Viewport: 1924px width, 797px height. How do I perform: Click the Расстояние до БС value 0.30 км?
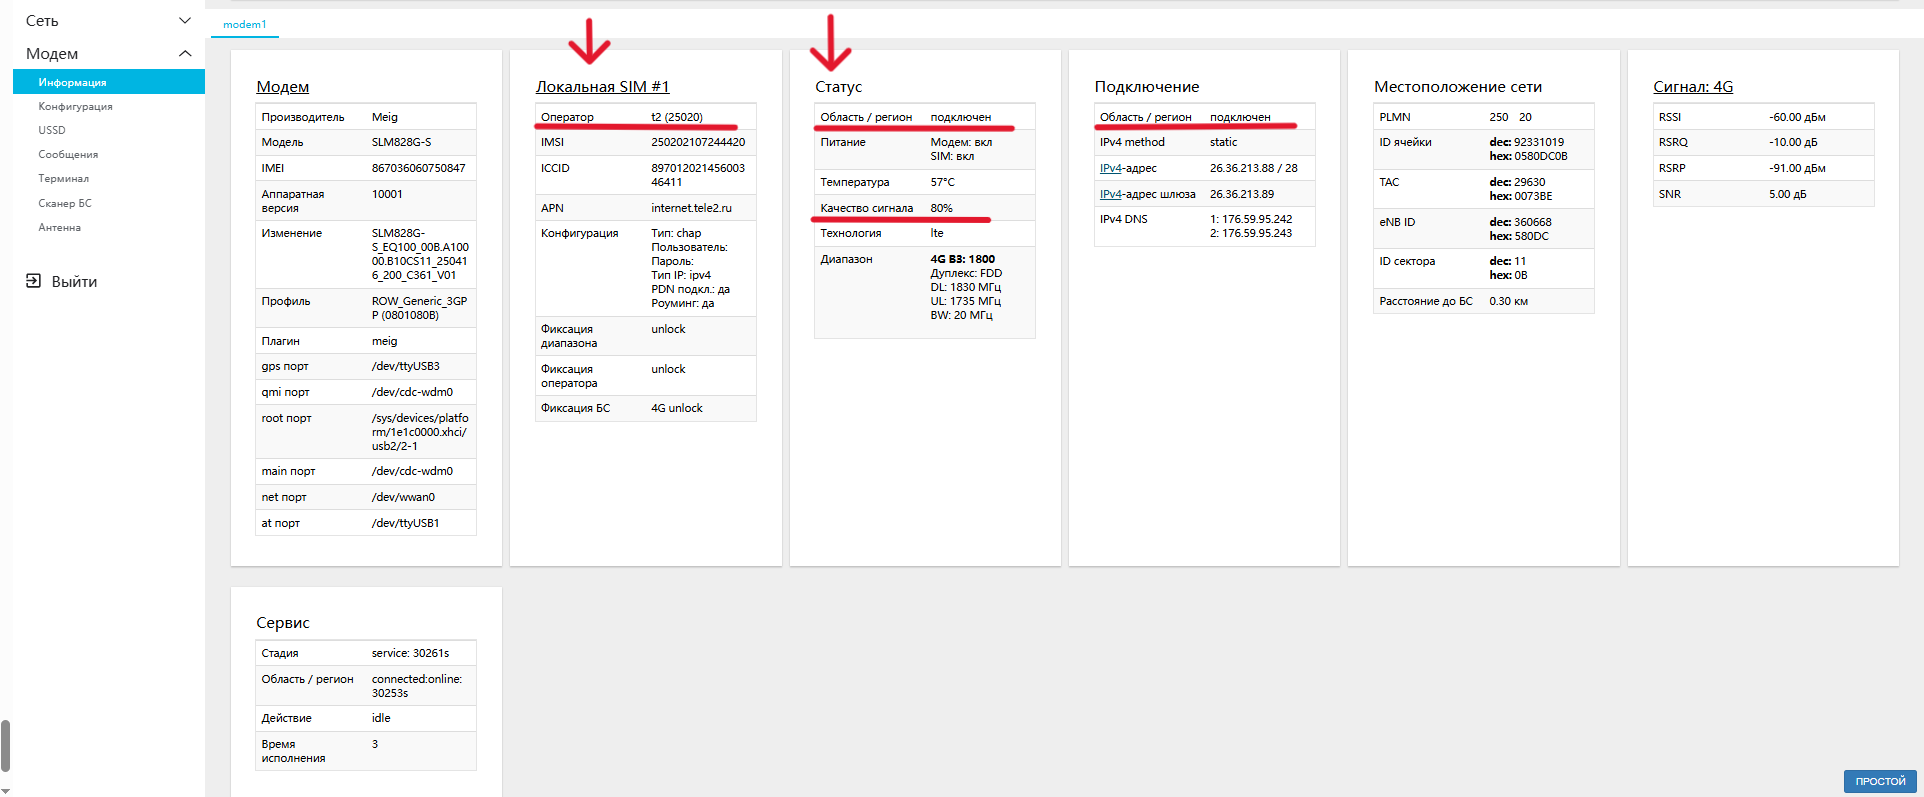1508,301
